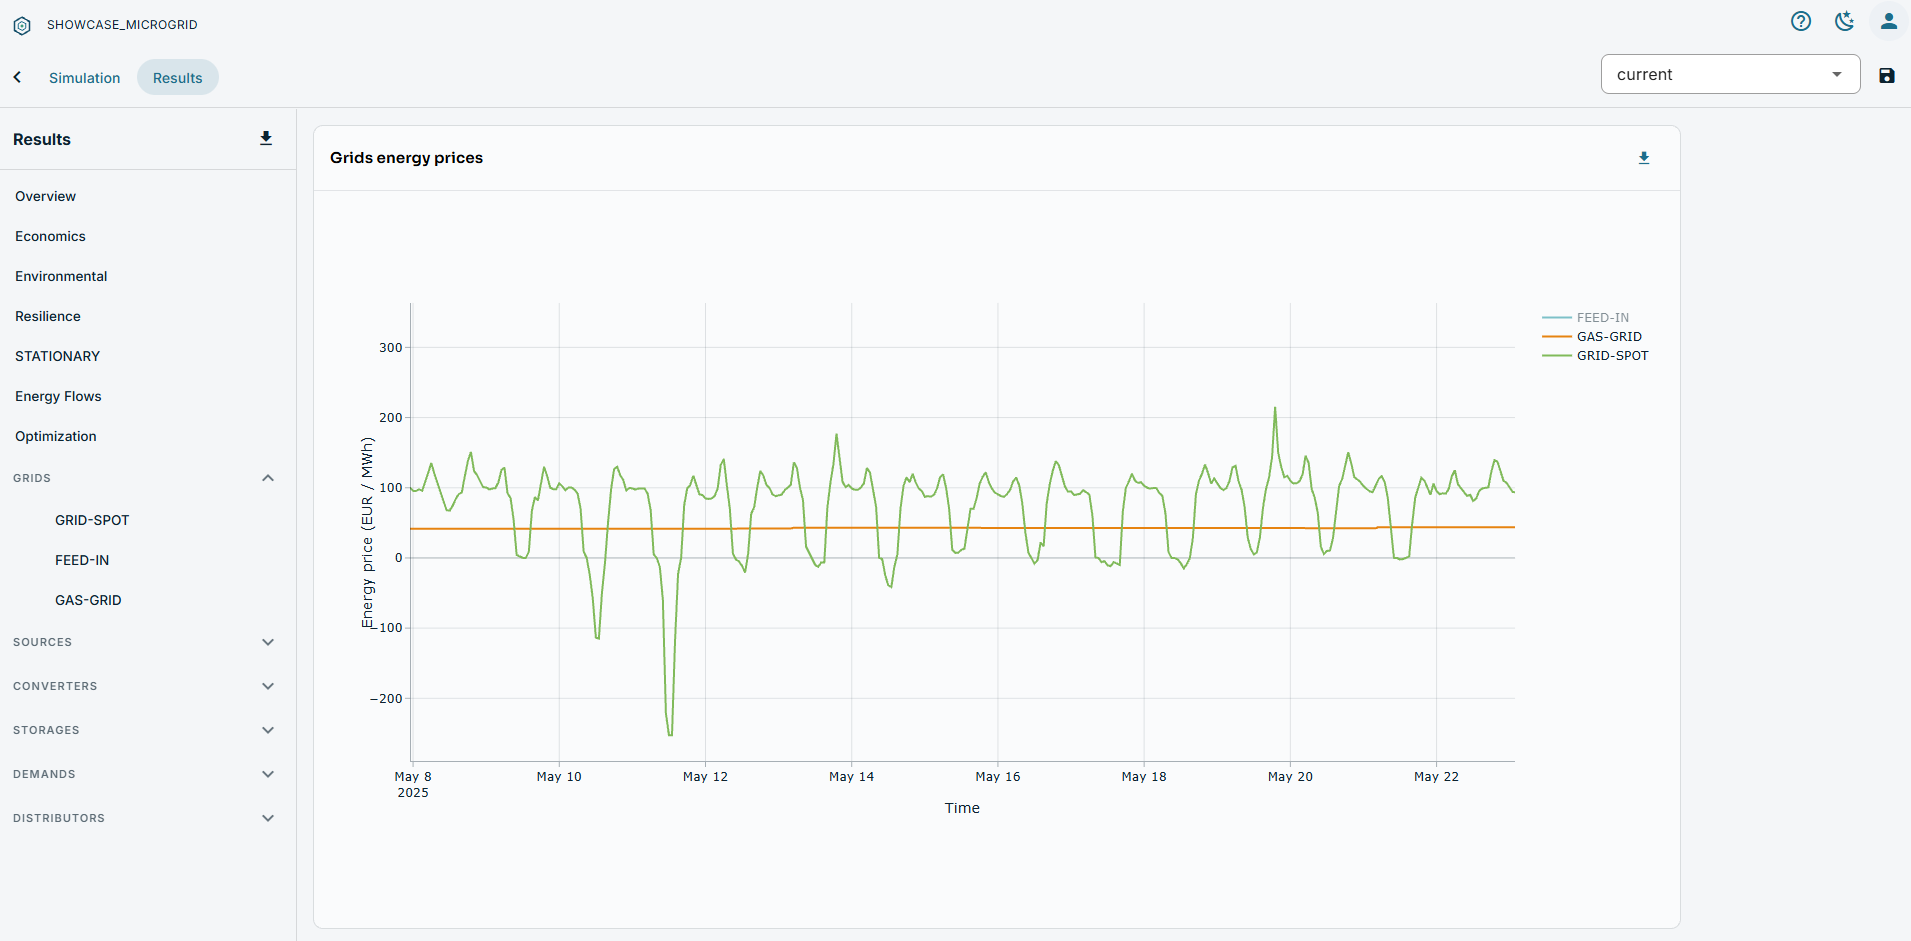The height and width of the screenshot is (941, 1911).
Task: Save scenario with the floppy disk icon
Action: click(1887, 76)
